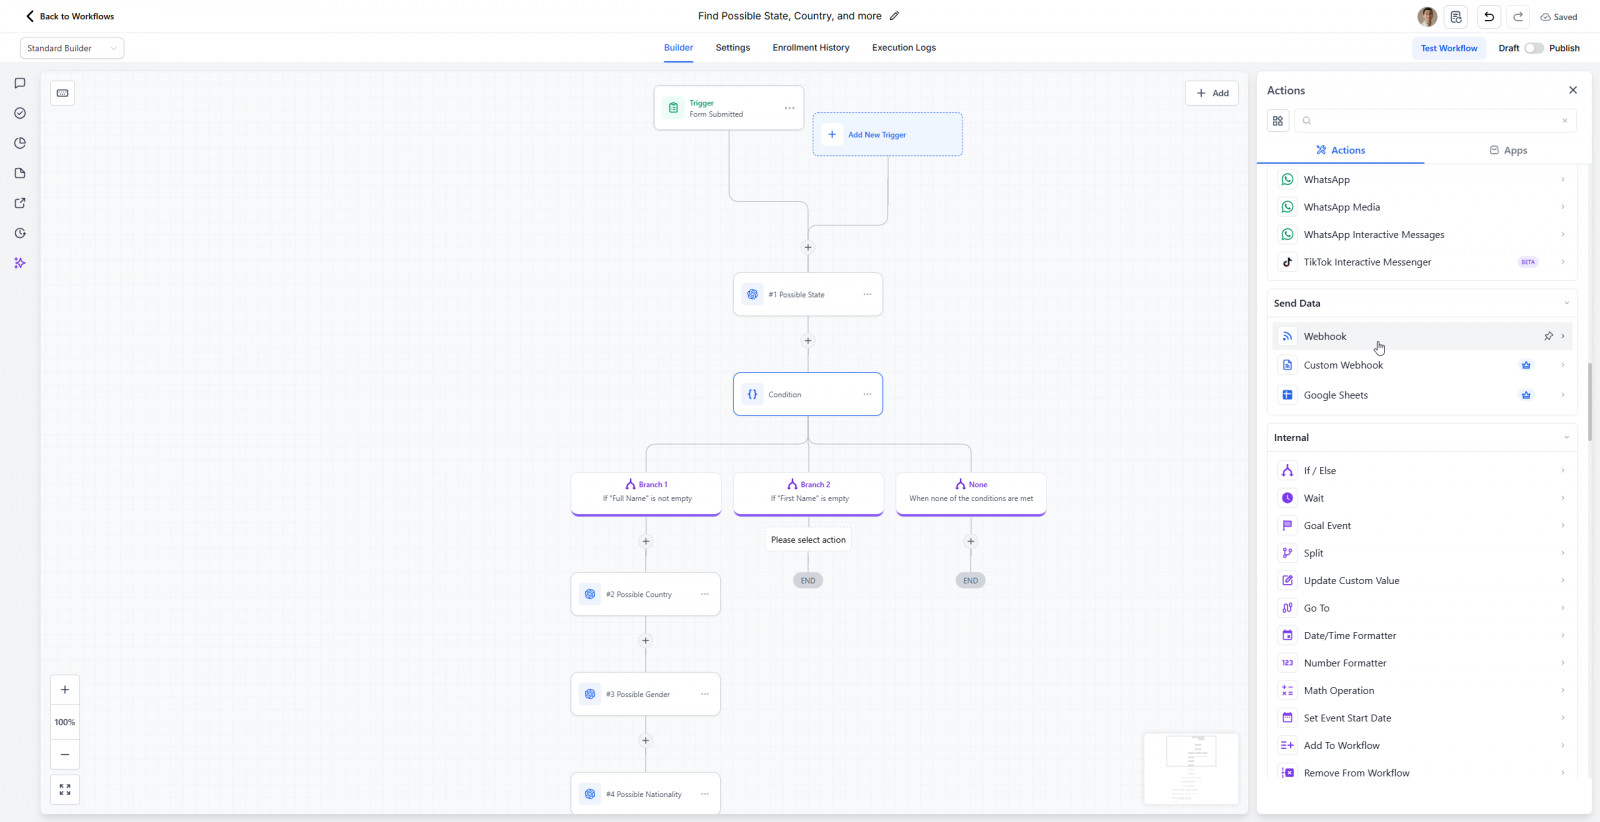Pin the Webhook action
Image resolution: width=1600 pixels, height=822 pixels.
pyautogui.click(x=1548, y=336)
